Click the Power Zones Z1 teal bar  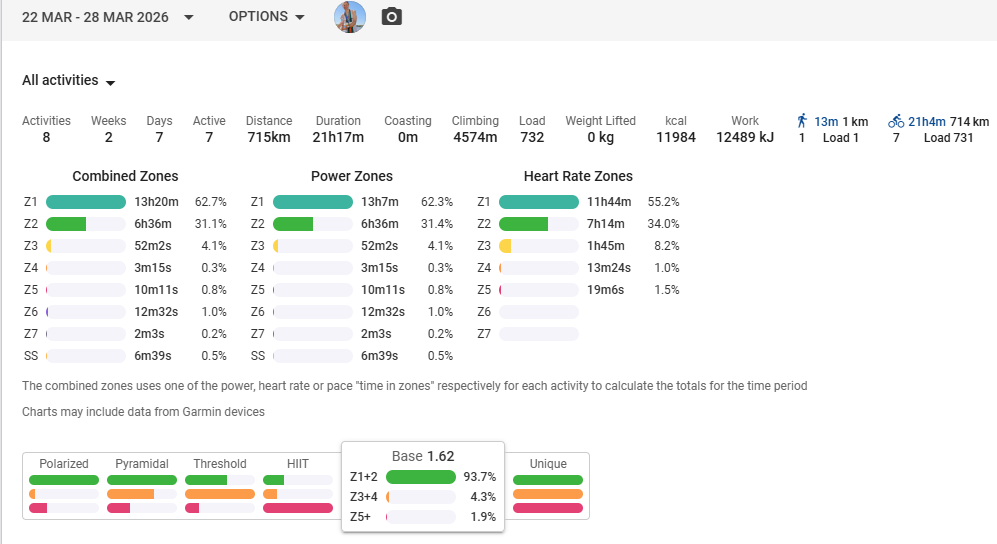pos(312,202)
